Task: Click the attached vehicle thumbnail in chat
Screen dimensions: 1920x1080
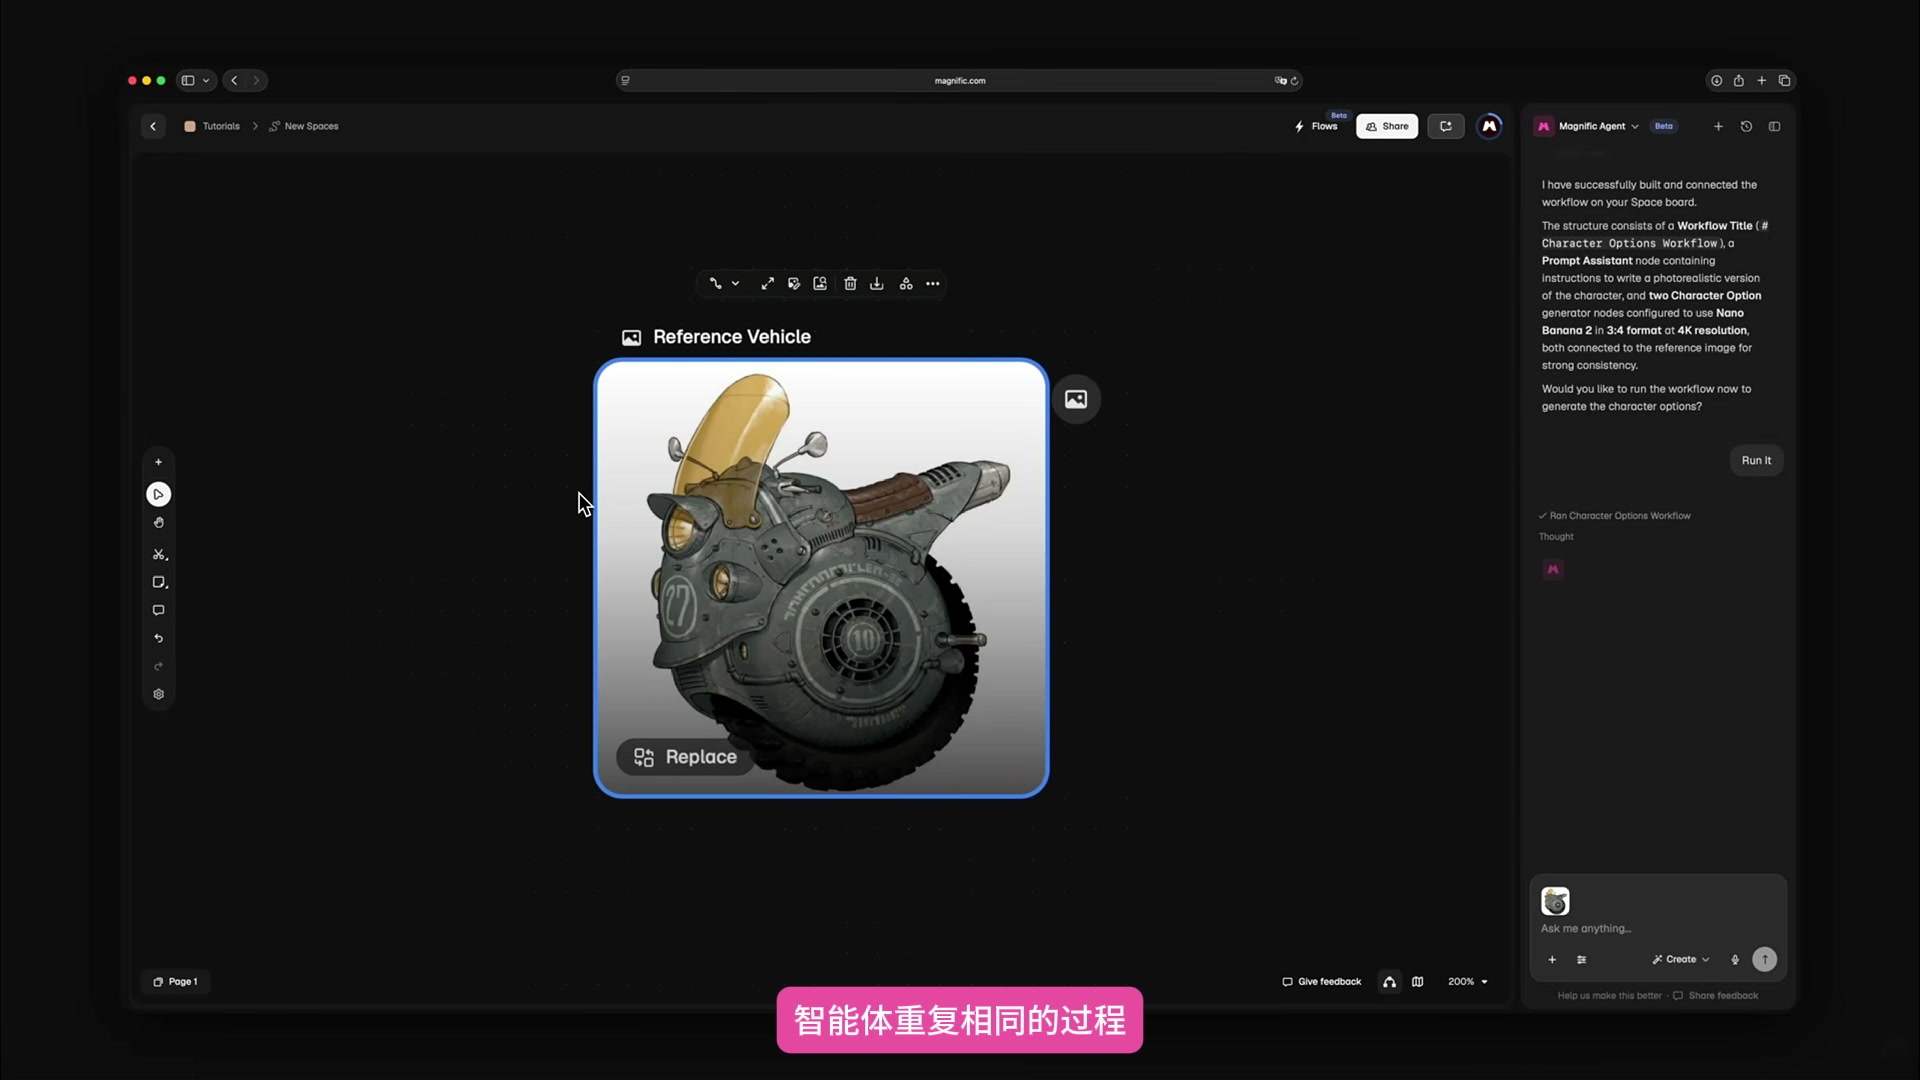Action: [x=1555, y=901]
